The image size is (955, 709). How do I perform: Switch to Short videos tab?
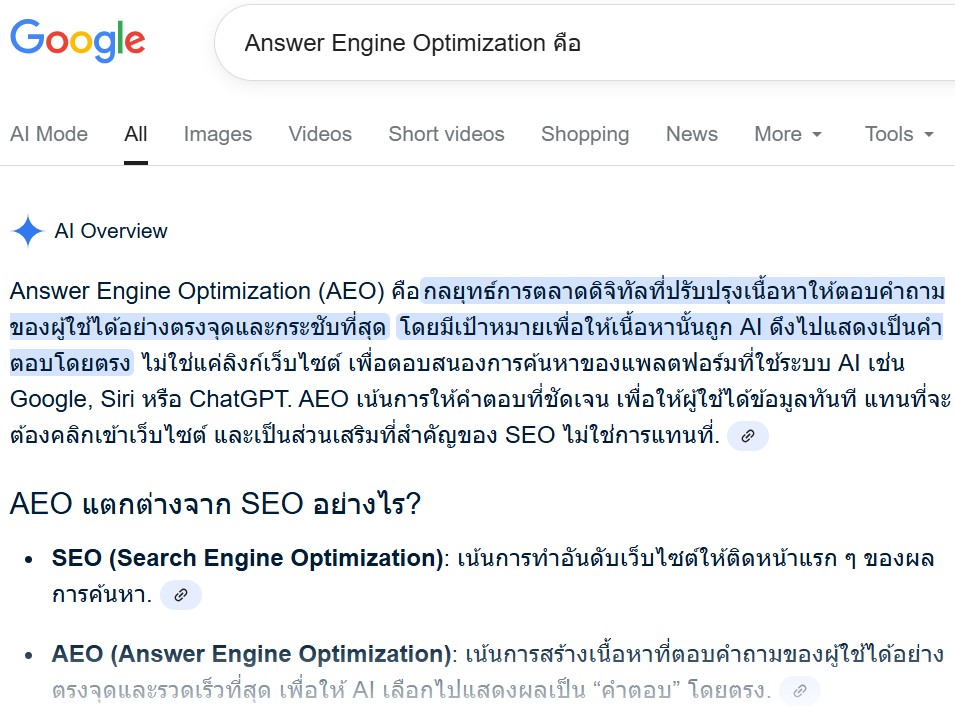tap(446, 134)
